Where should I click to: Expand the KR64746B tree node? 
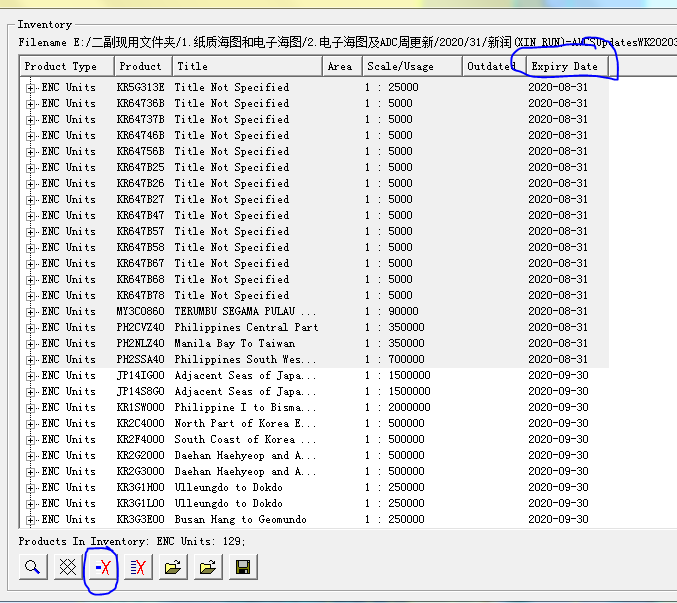30,136
